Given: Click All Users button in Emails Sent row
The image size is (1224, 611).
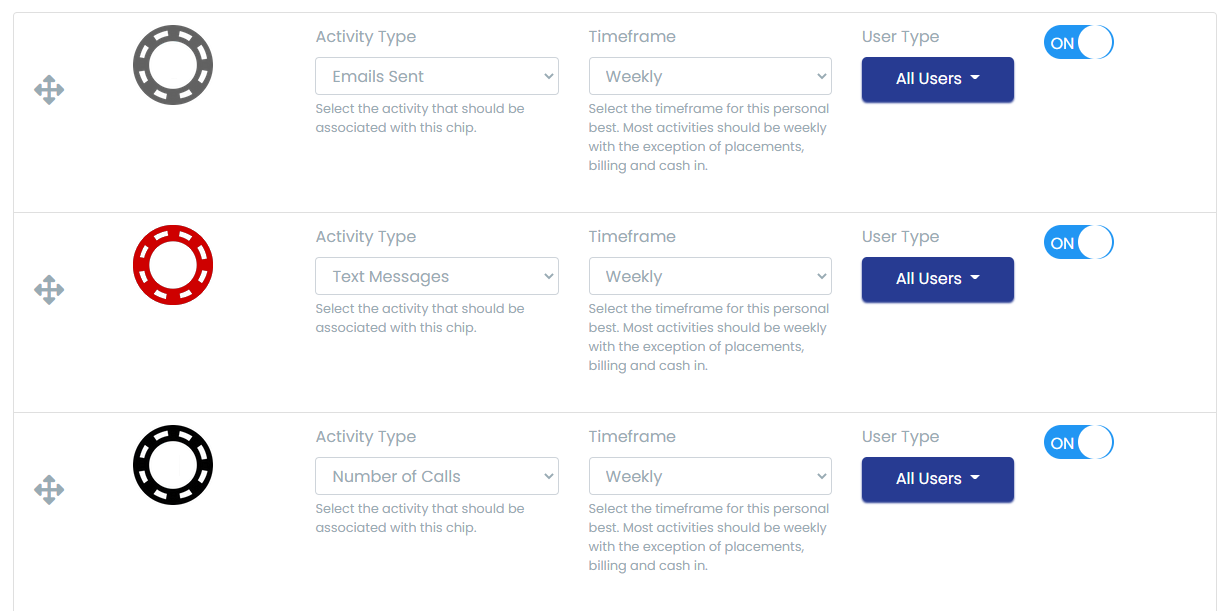Looking at the screenshot, I should coord(937,79).
